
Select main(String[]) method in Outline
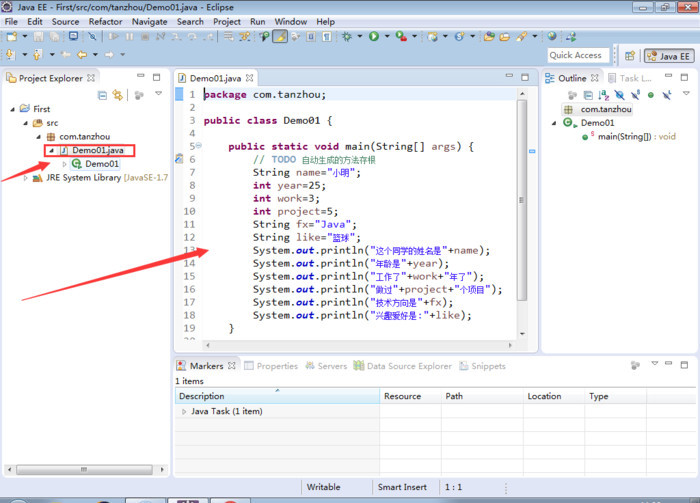pyautogui.click(x=629, y=137)
